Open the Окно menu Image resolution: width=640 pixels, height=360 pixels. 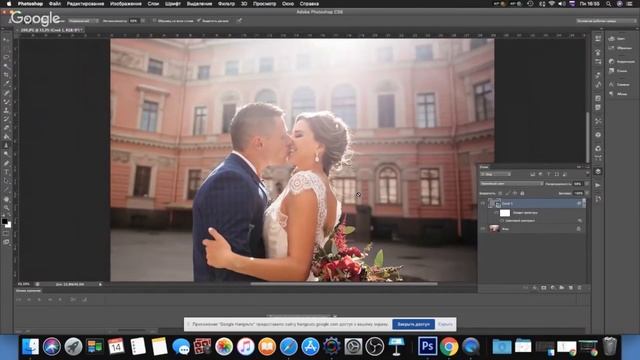[x=288, y=4]
